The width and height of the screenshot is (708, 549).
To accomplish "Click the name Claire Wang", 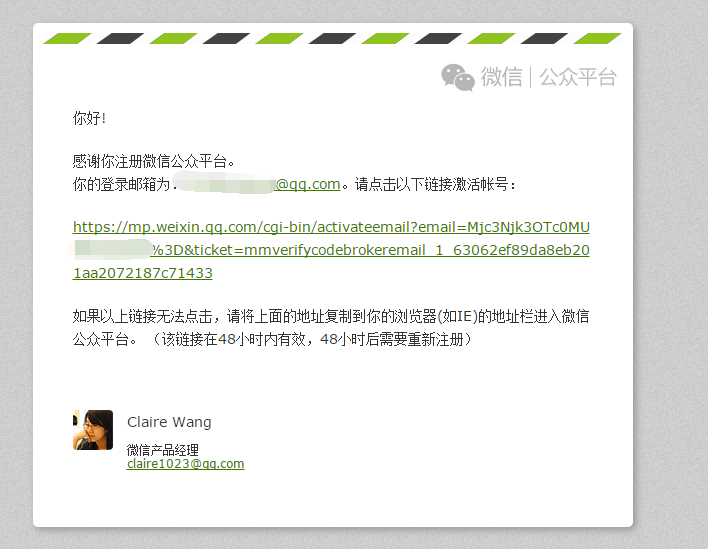I will [x=169, y=422].
